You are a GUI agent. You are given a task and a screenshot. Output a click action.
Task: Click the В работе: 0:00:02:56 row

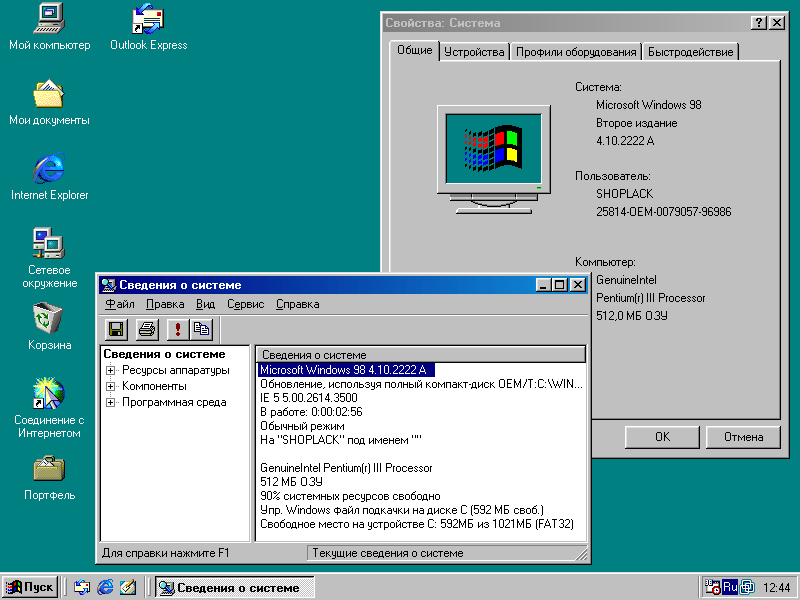click(x=311, y=412)
